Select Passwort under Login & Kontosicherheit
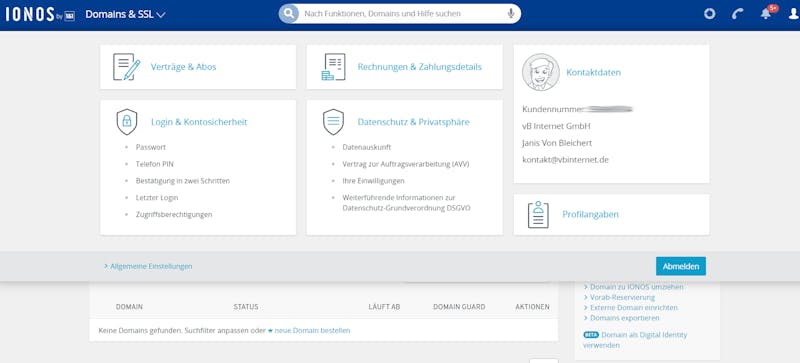 151,147
